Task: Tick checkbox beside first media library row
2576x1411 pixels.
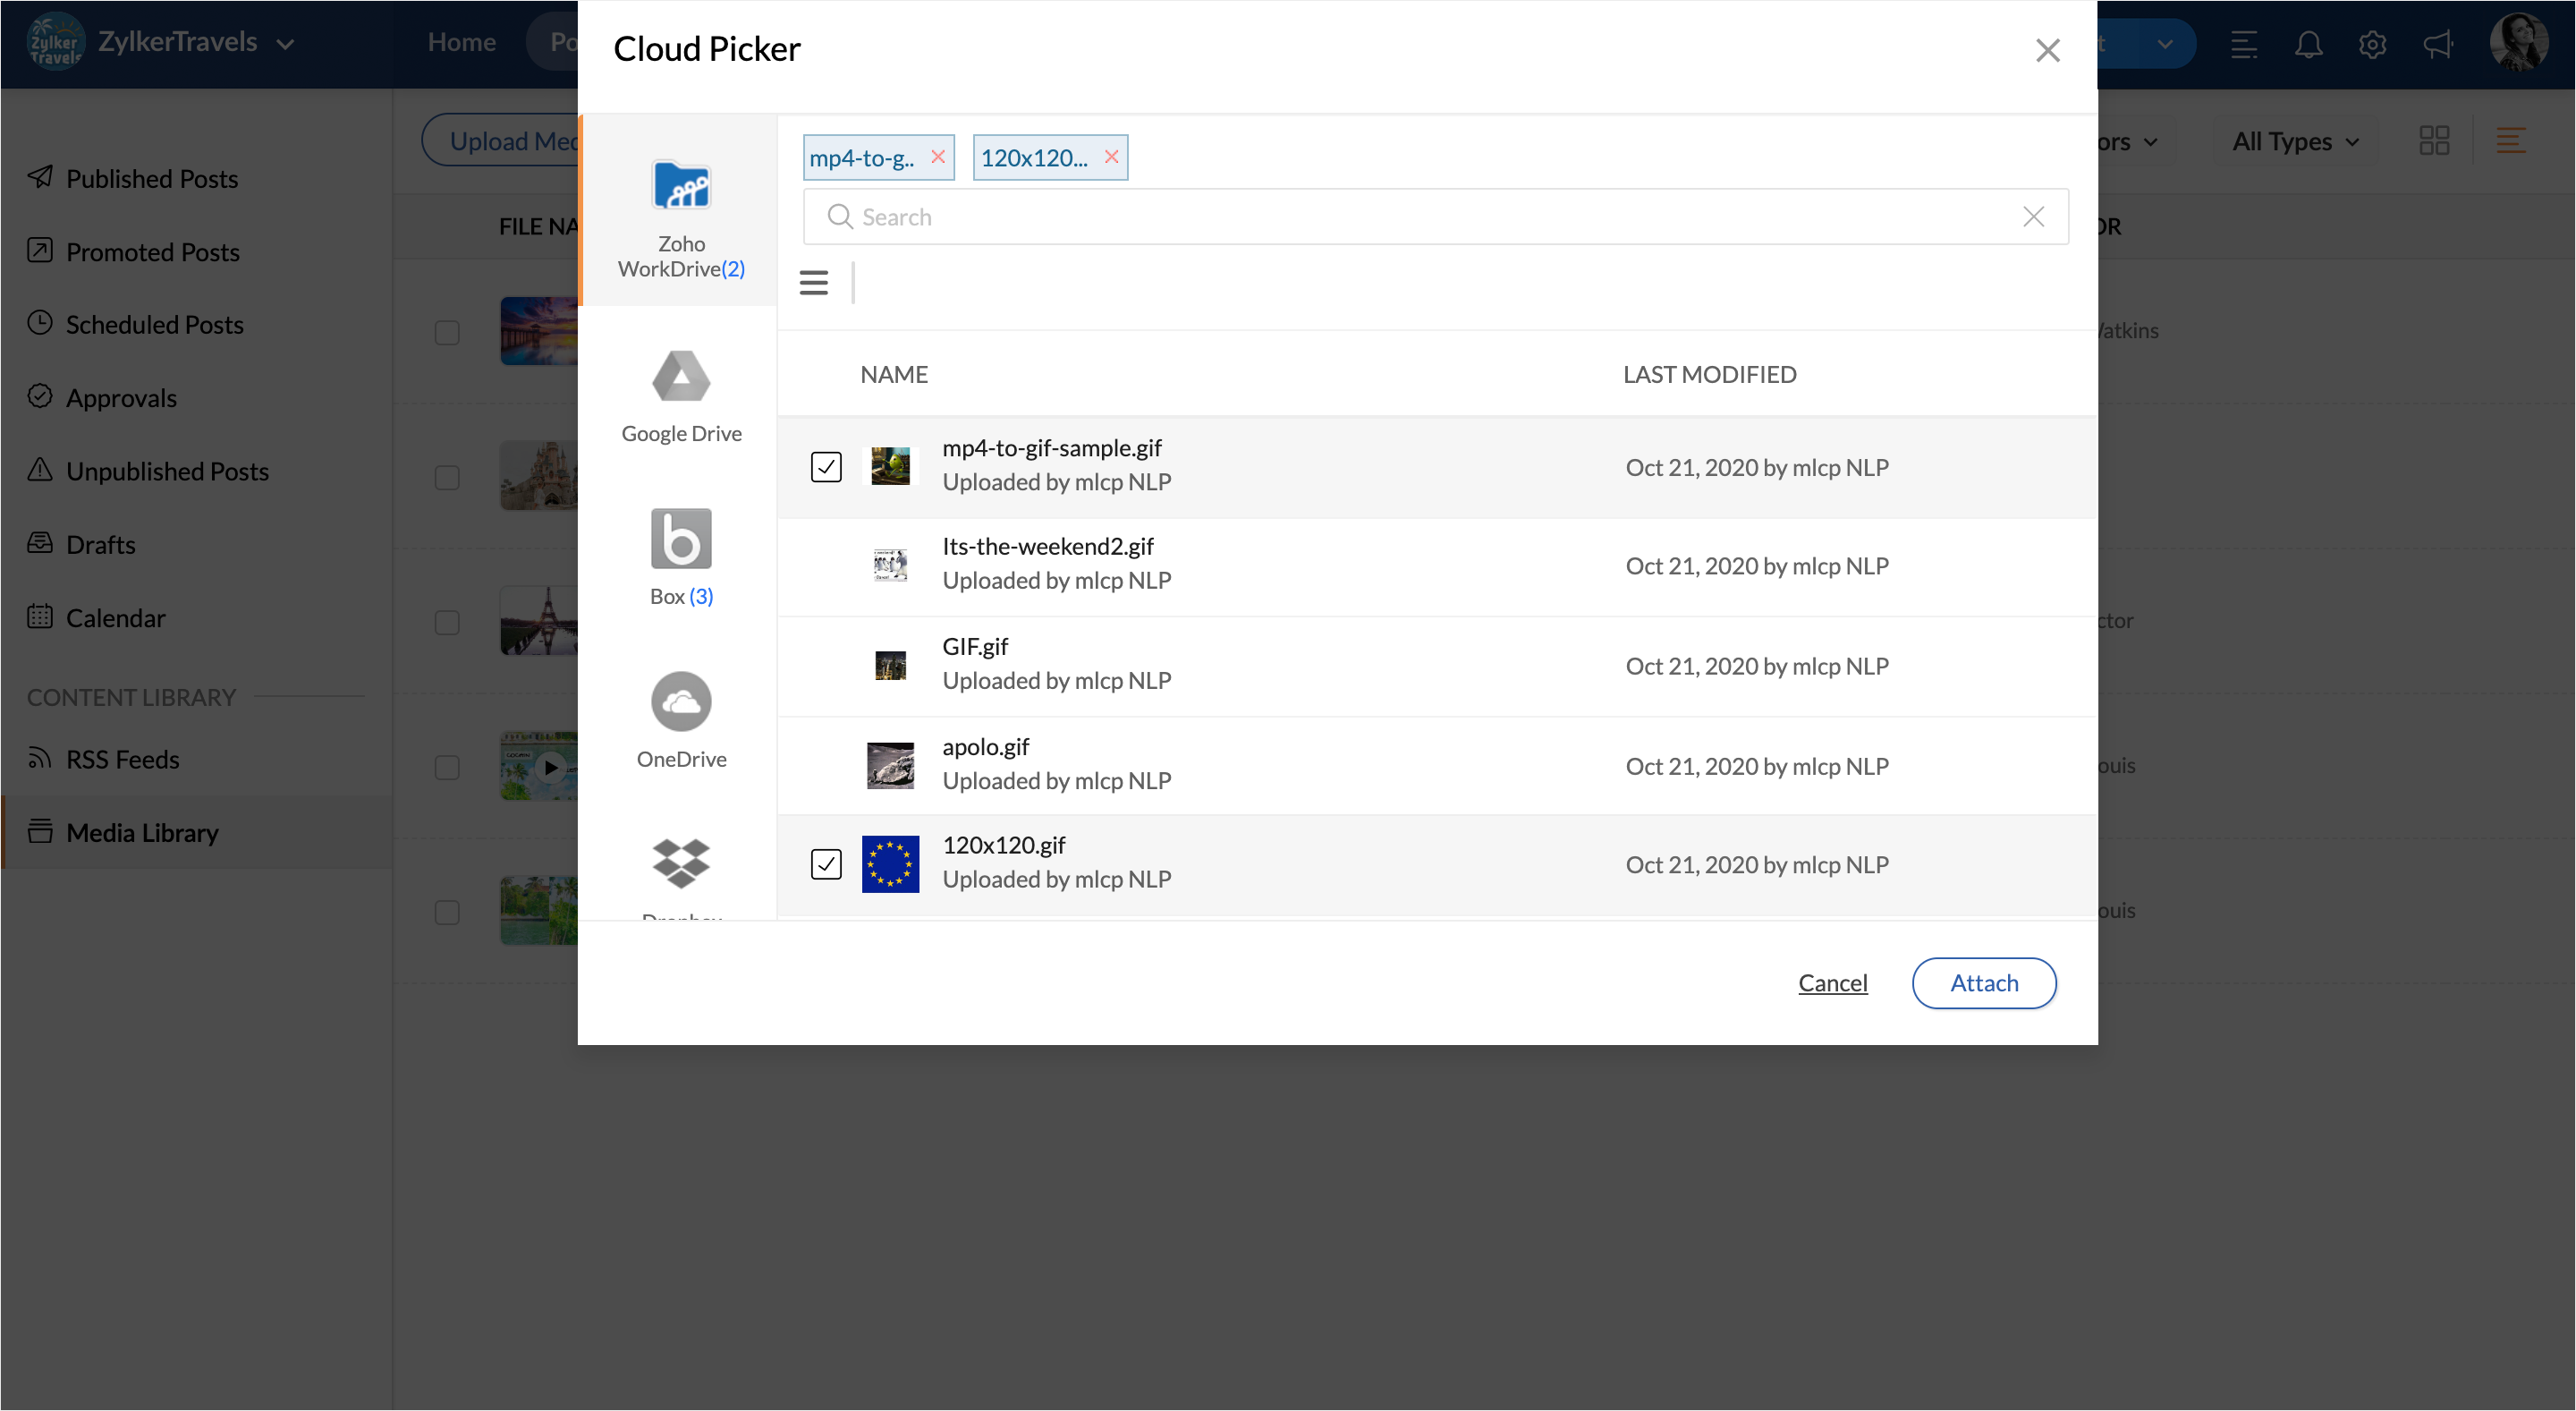Action: [x=447, y=332]
